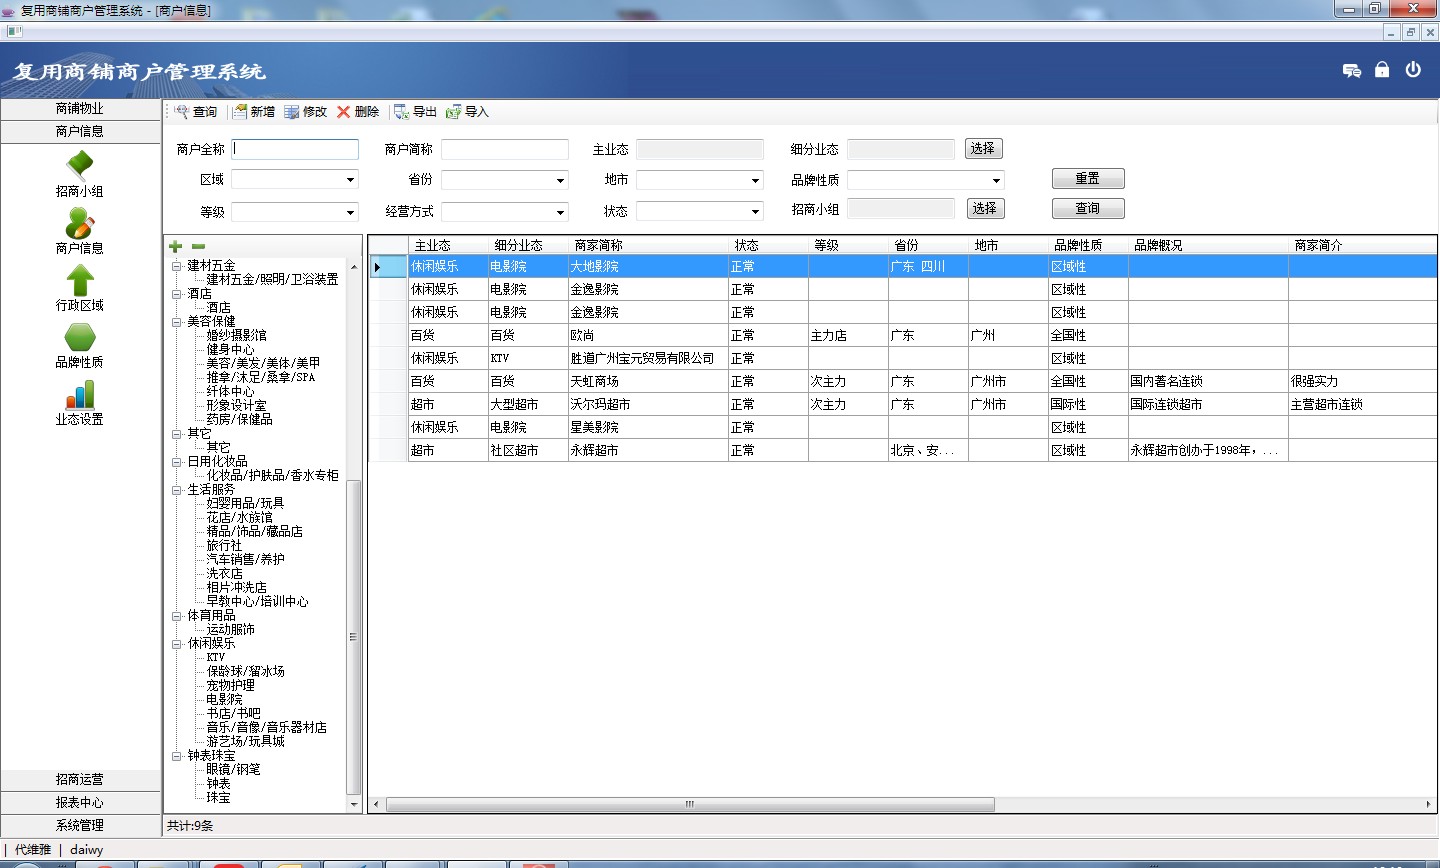Select the 旅行社 tree item
The width and height of the screenshot is (1440, 868).
pyautogui.click(x=224, y=546)
